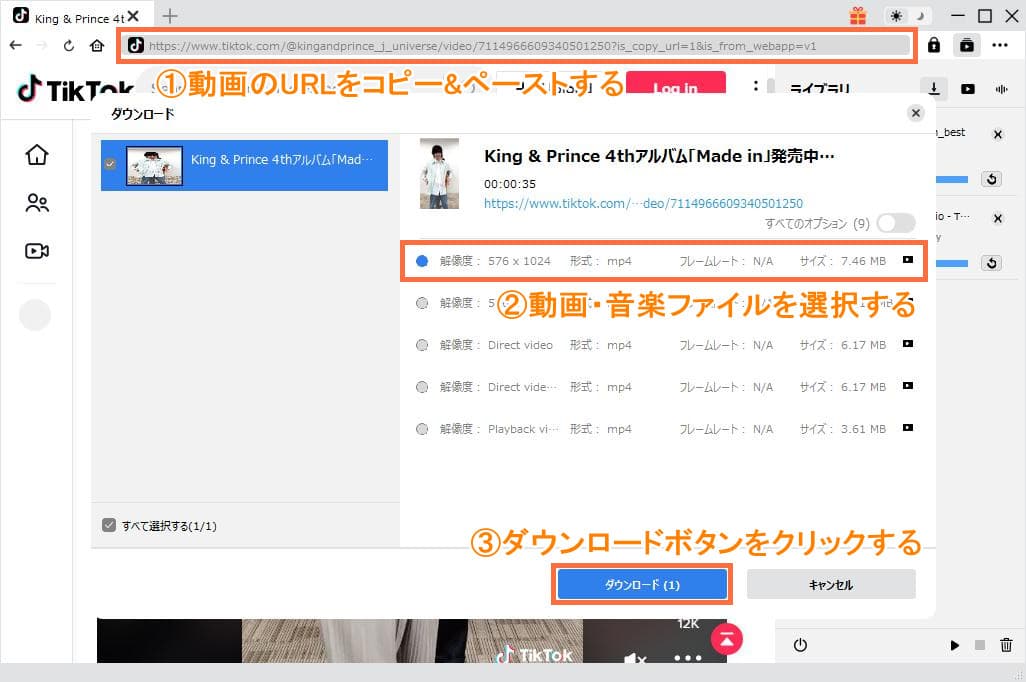Toggle the select all (1/1) checkbox

point(109,525)
